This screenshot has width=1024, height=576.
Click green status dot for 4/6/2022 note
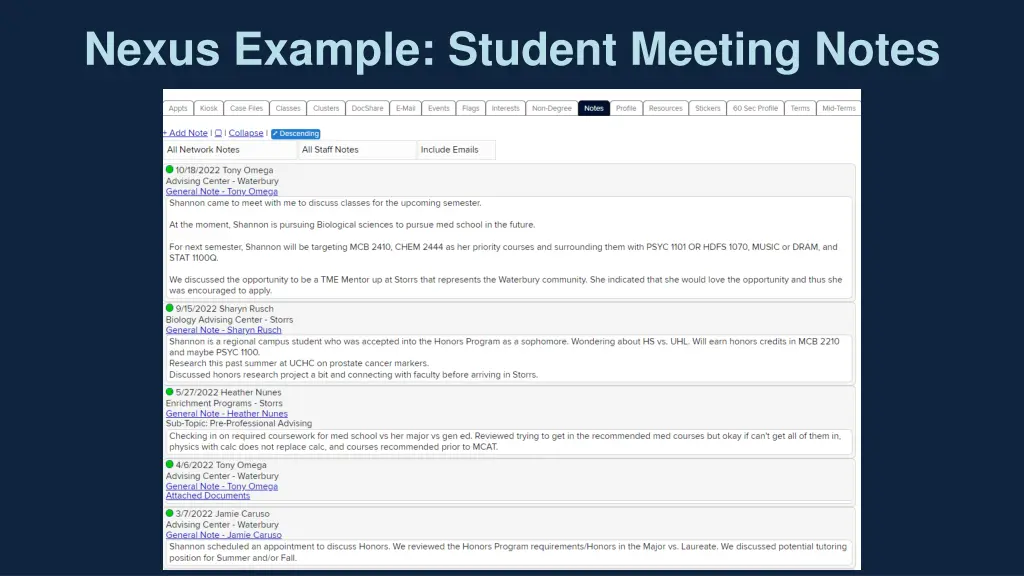(170, 464)
